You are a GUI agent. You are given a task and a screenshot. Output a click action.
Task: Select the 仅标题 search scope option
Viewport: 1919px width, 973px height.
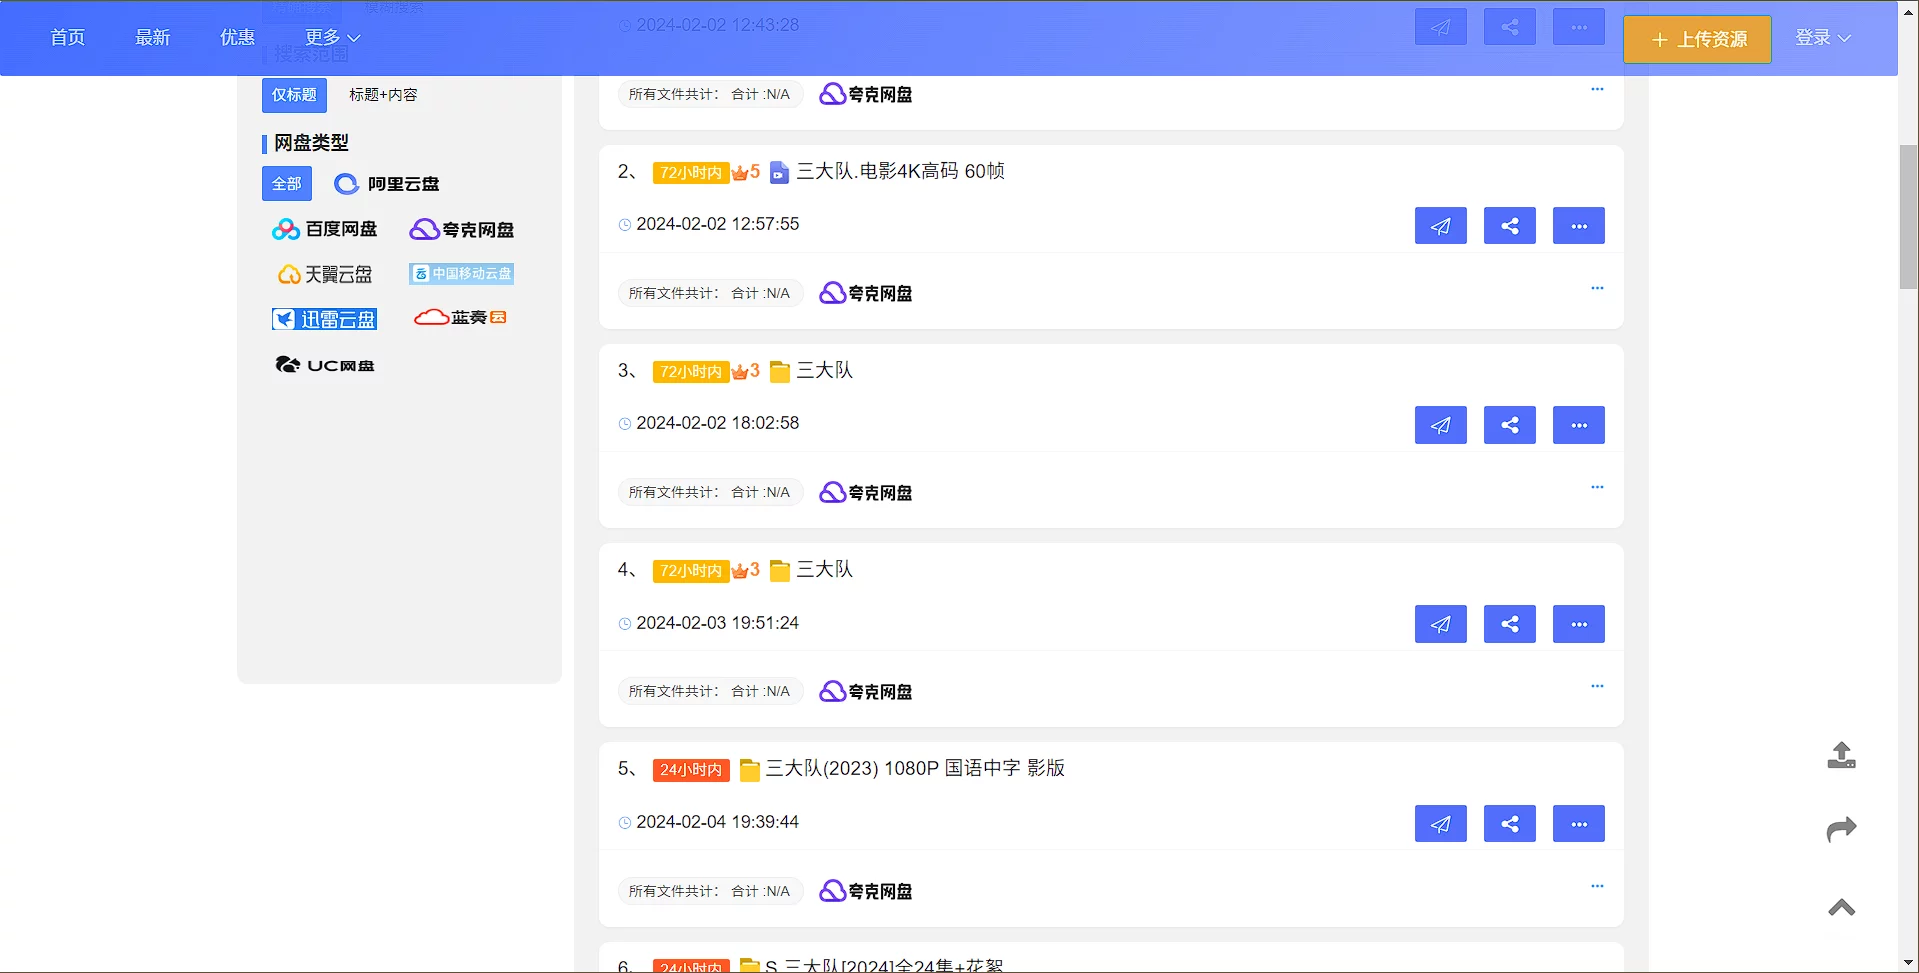[x=294, y=95]
